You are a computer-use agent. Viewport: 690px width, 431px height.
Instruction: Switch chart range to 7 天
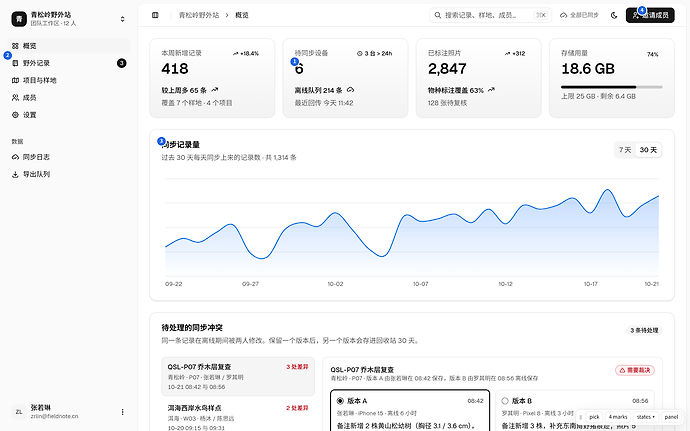[x=625, y=150]
